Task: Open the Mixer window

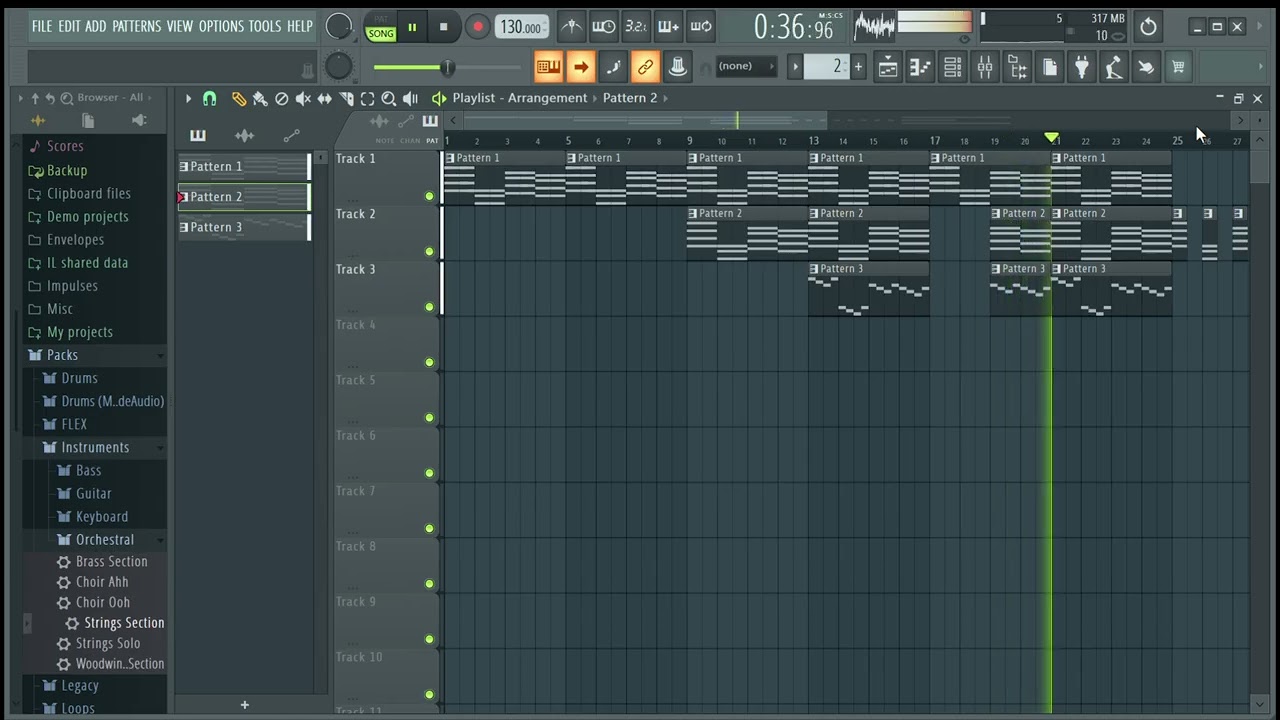Action: coord(985,67)
